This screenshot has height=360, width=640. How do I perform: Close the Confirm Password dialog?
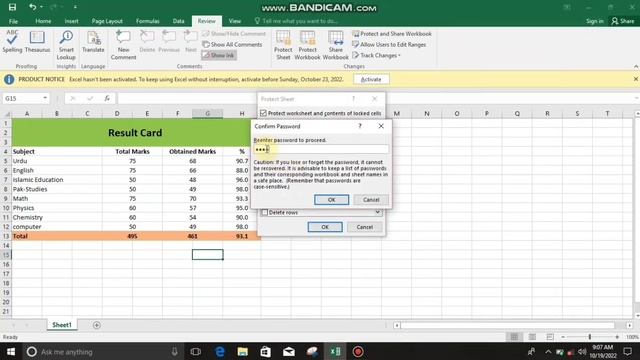pyautogui.click(x=381, y=126)
